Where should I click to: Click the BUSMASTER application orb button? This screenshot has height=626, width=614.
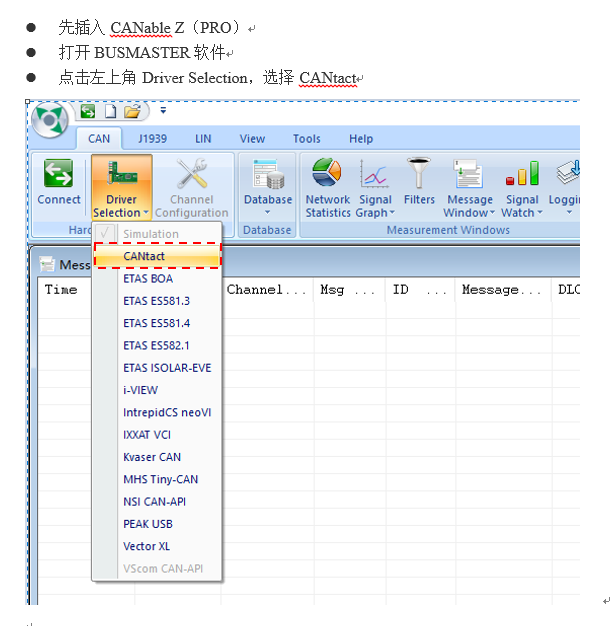[50, 120]
